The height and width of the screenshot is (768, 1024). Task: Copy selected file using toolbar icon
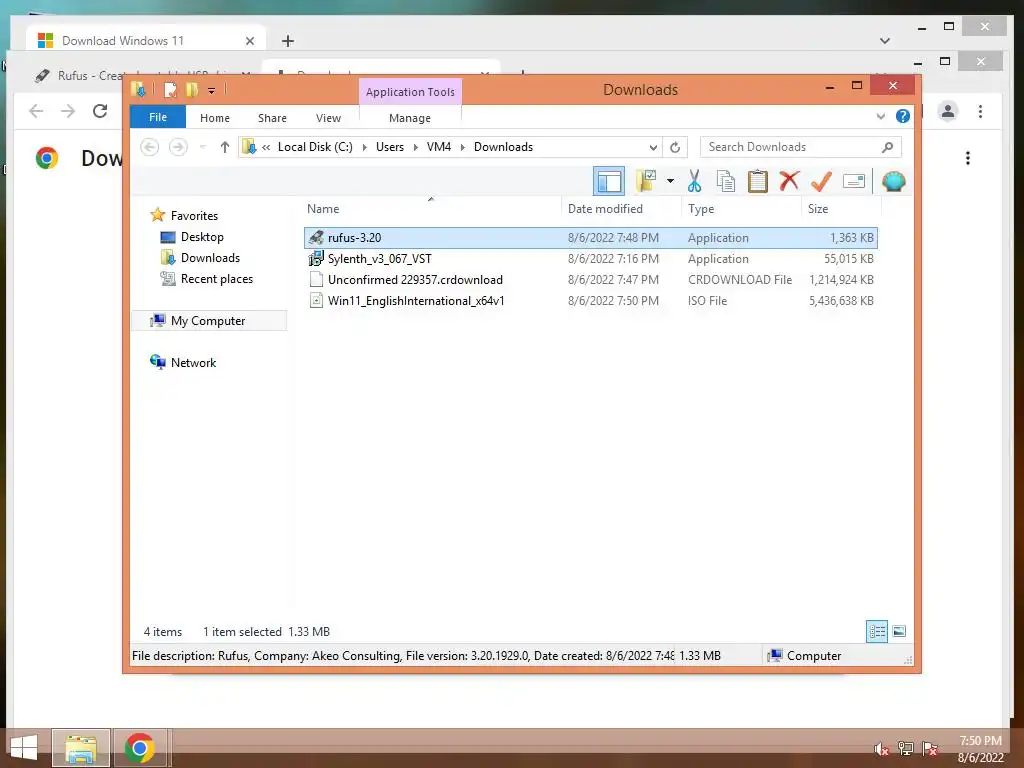coord(726,181)
